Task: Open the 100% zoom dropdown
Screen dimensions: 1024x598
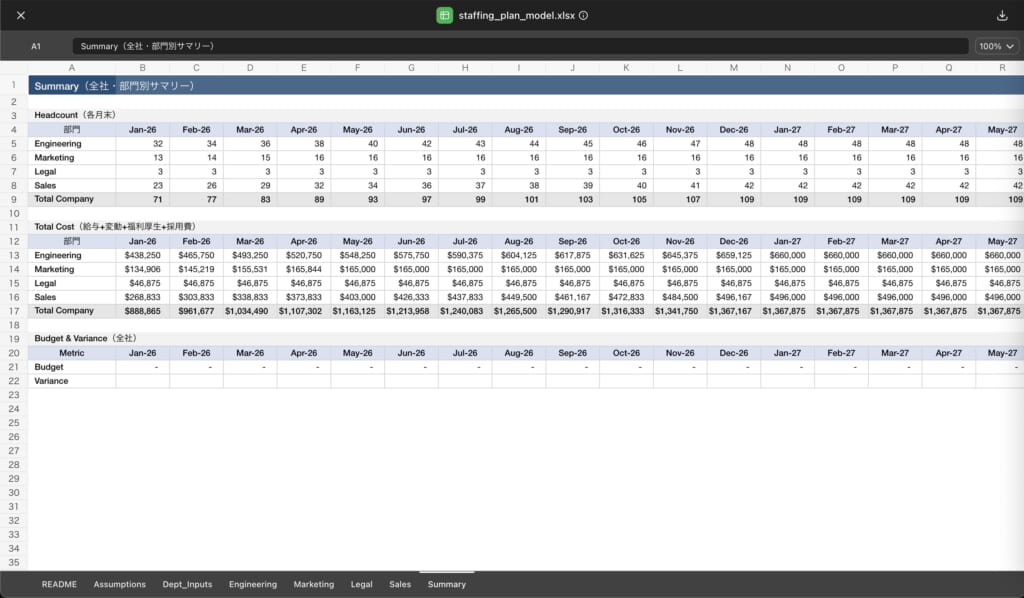Action: coord(995,46)
